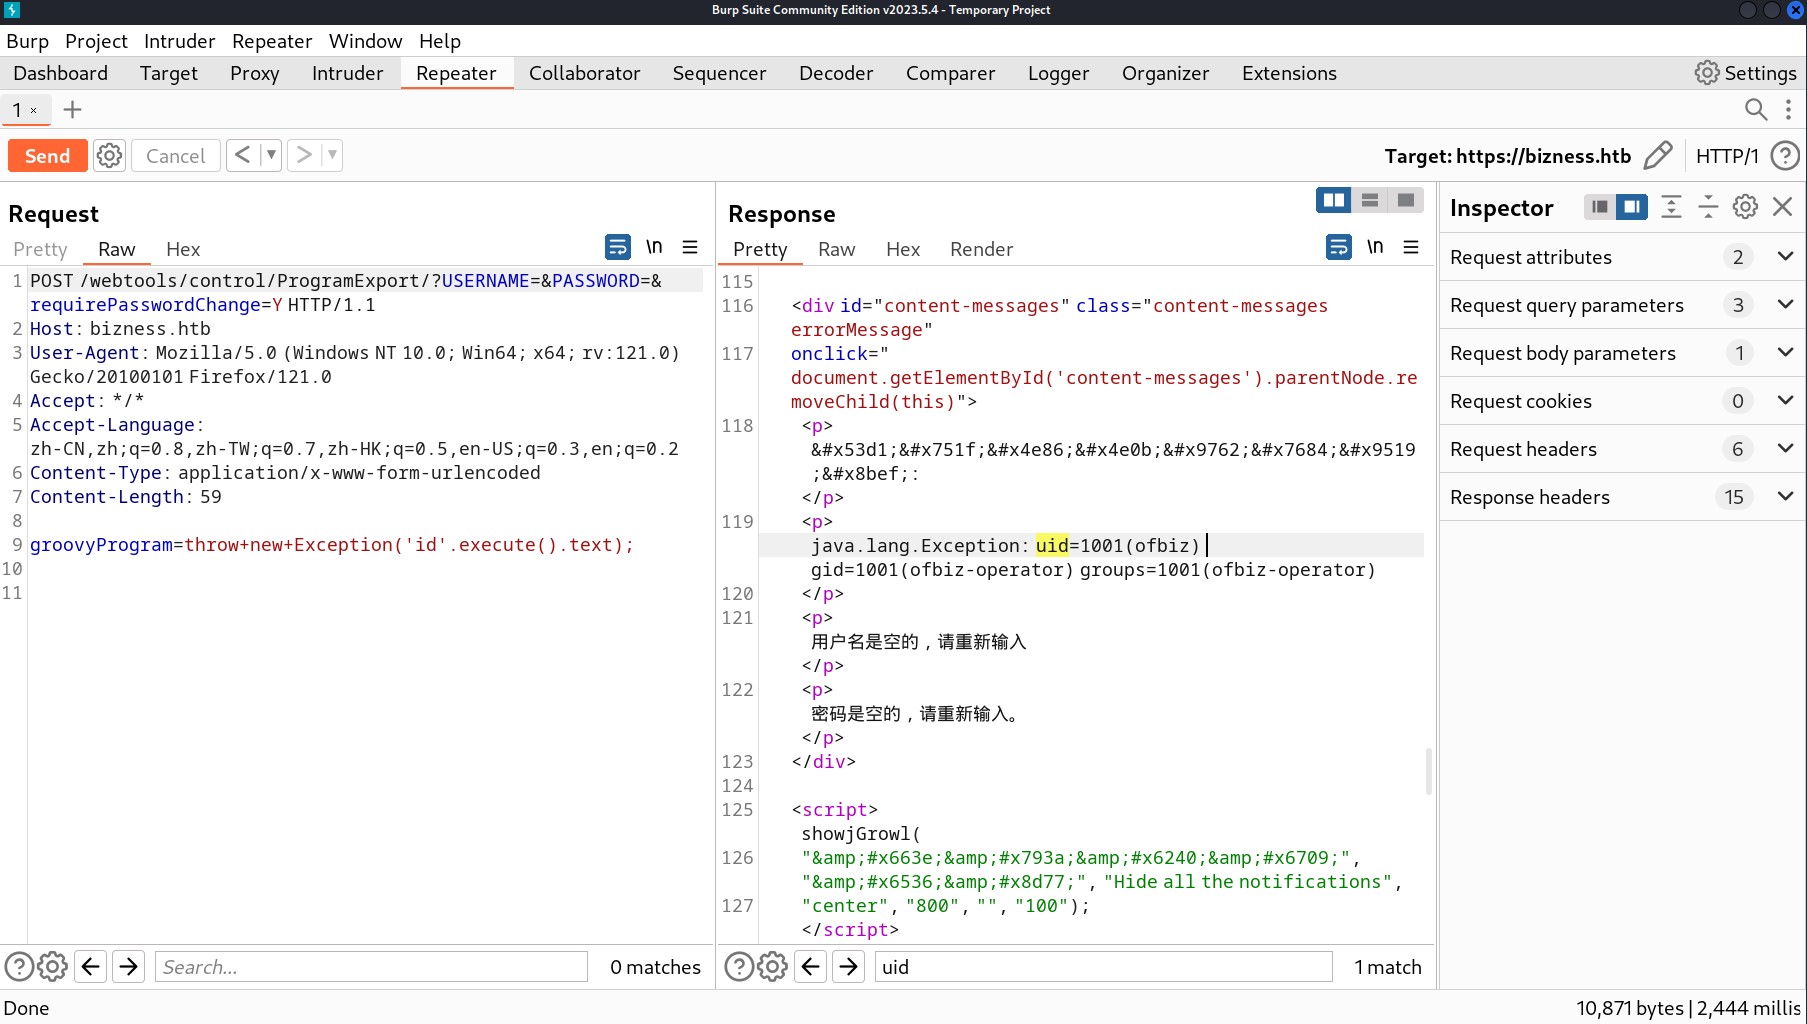Switch response view to Raw
The width and height of the screenshot is (1807, 1024).
coord(836,249)
